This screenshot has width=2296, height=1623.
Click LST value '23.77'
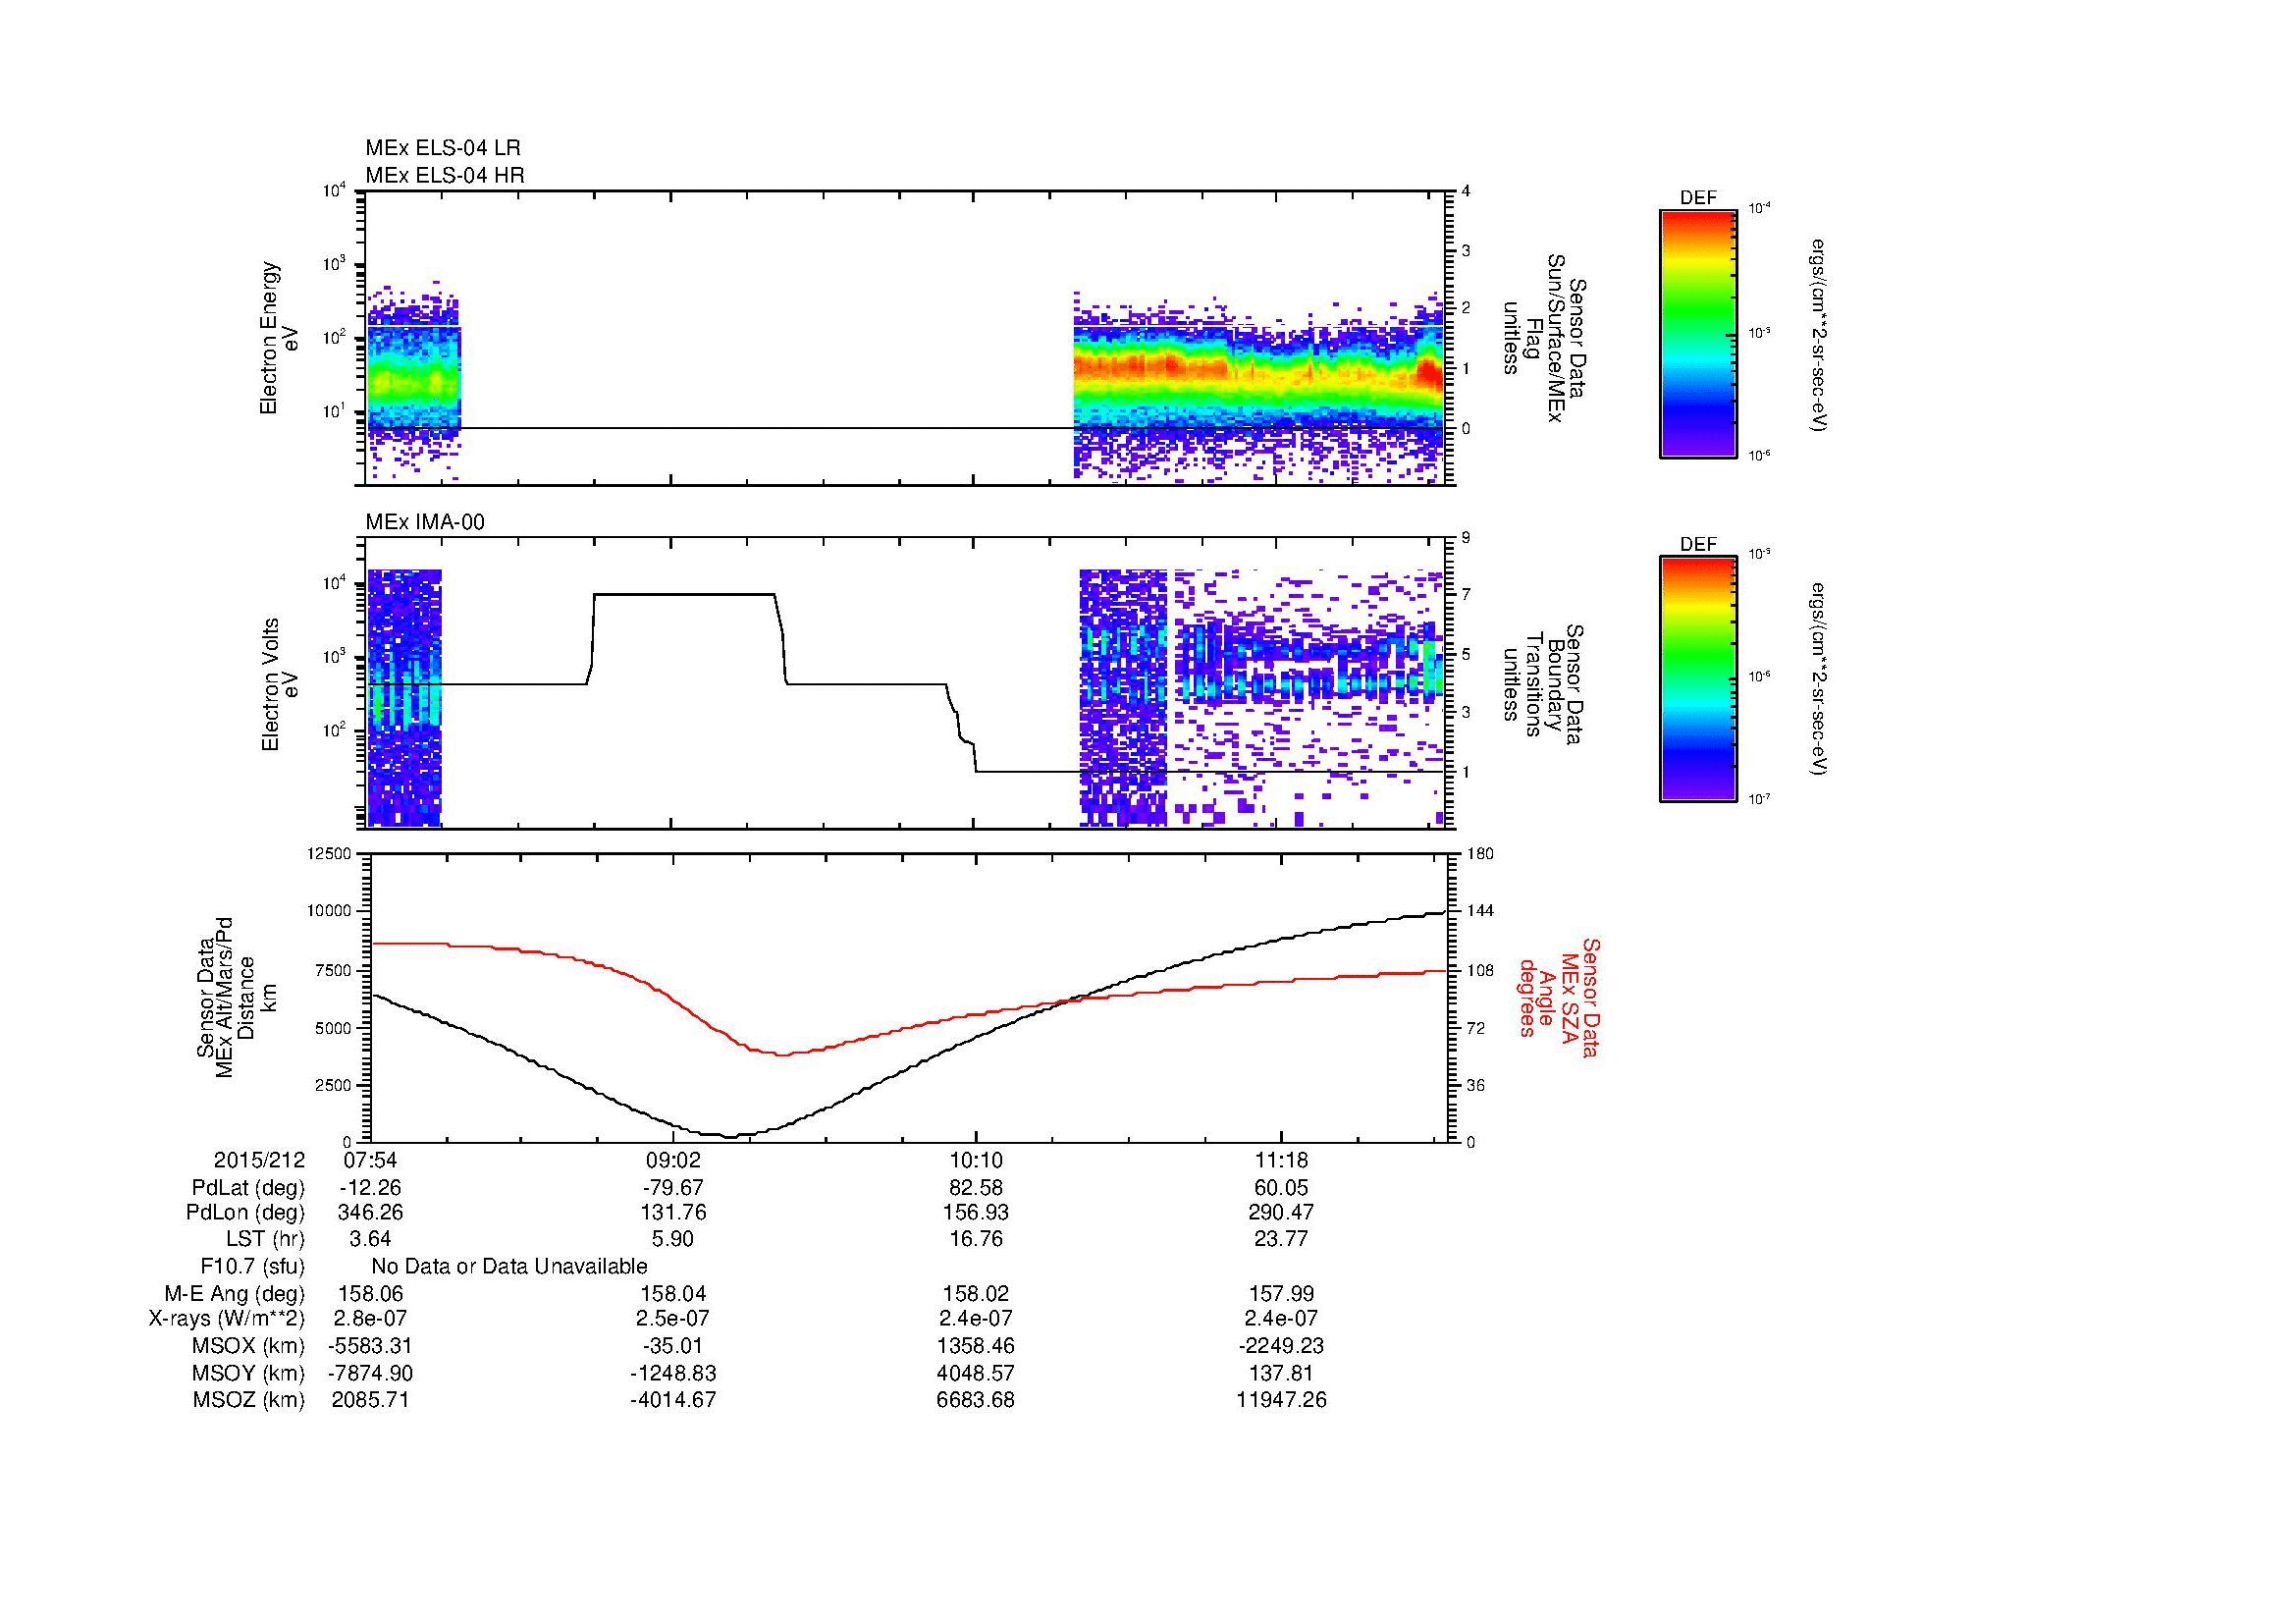[1281, 1239]
